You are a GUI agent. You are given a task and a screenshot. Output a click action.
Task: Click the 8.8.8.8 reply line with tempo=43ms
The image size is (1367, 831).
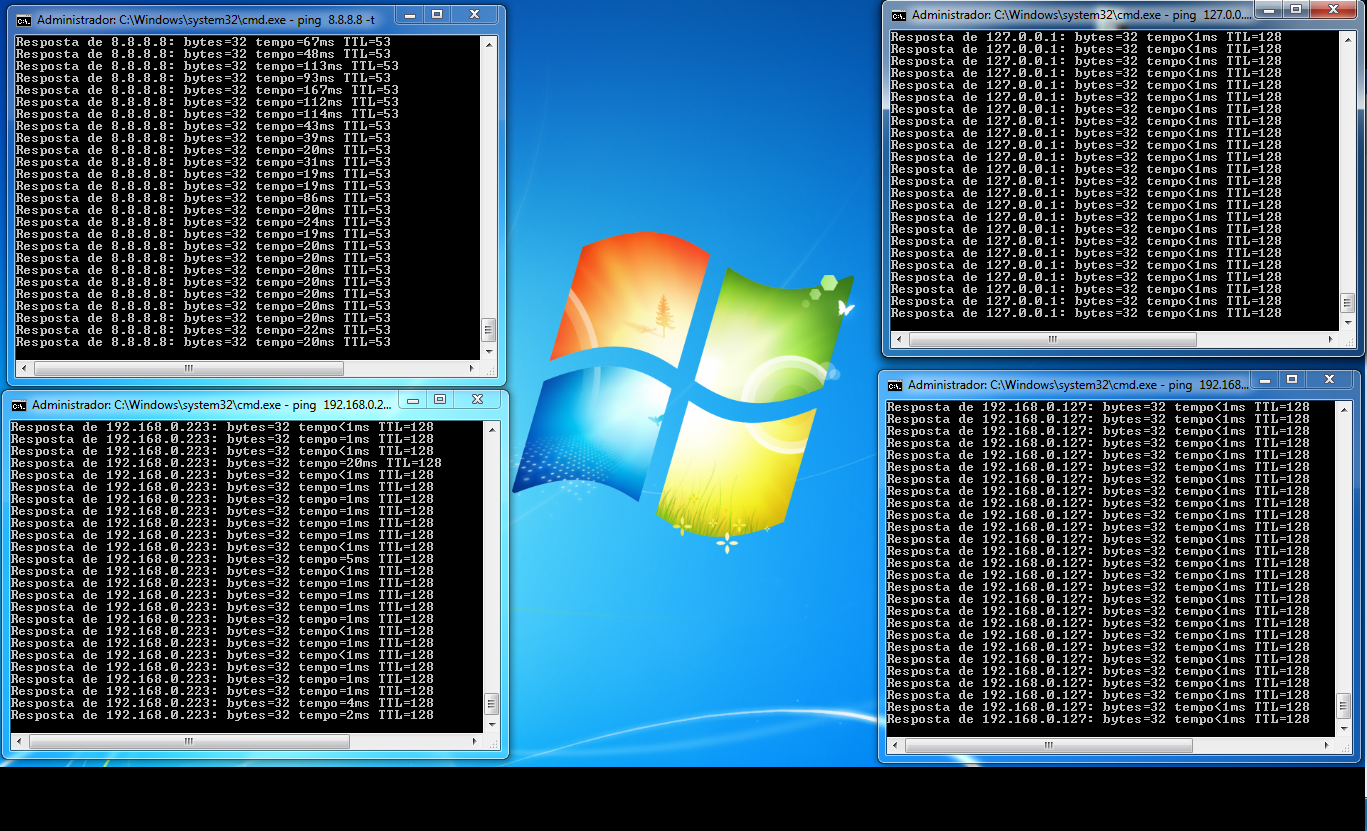point(203,126)
